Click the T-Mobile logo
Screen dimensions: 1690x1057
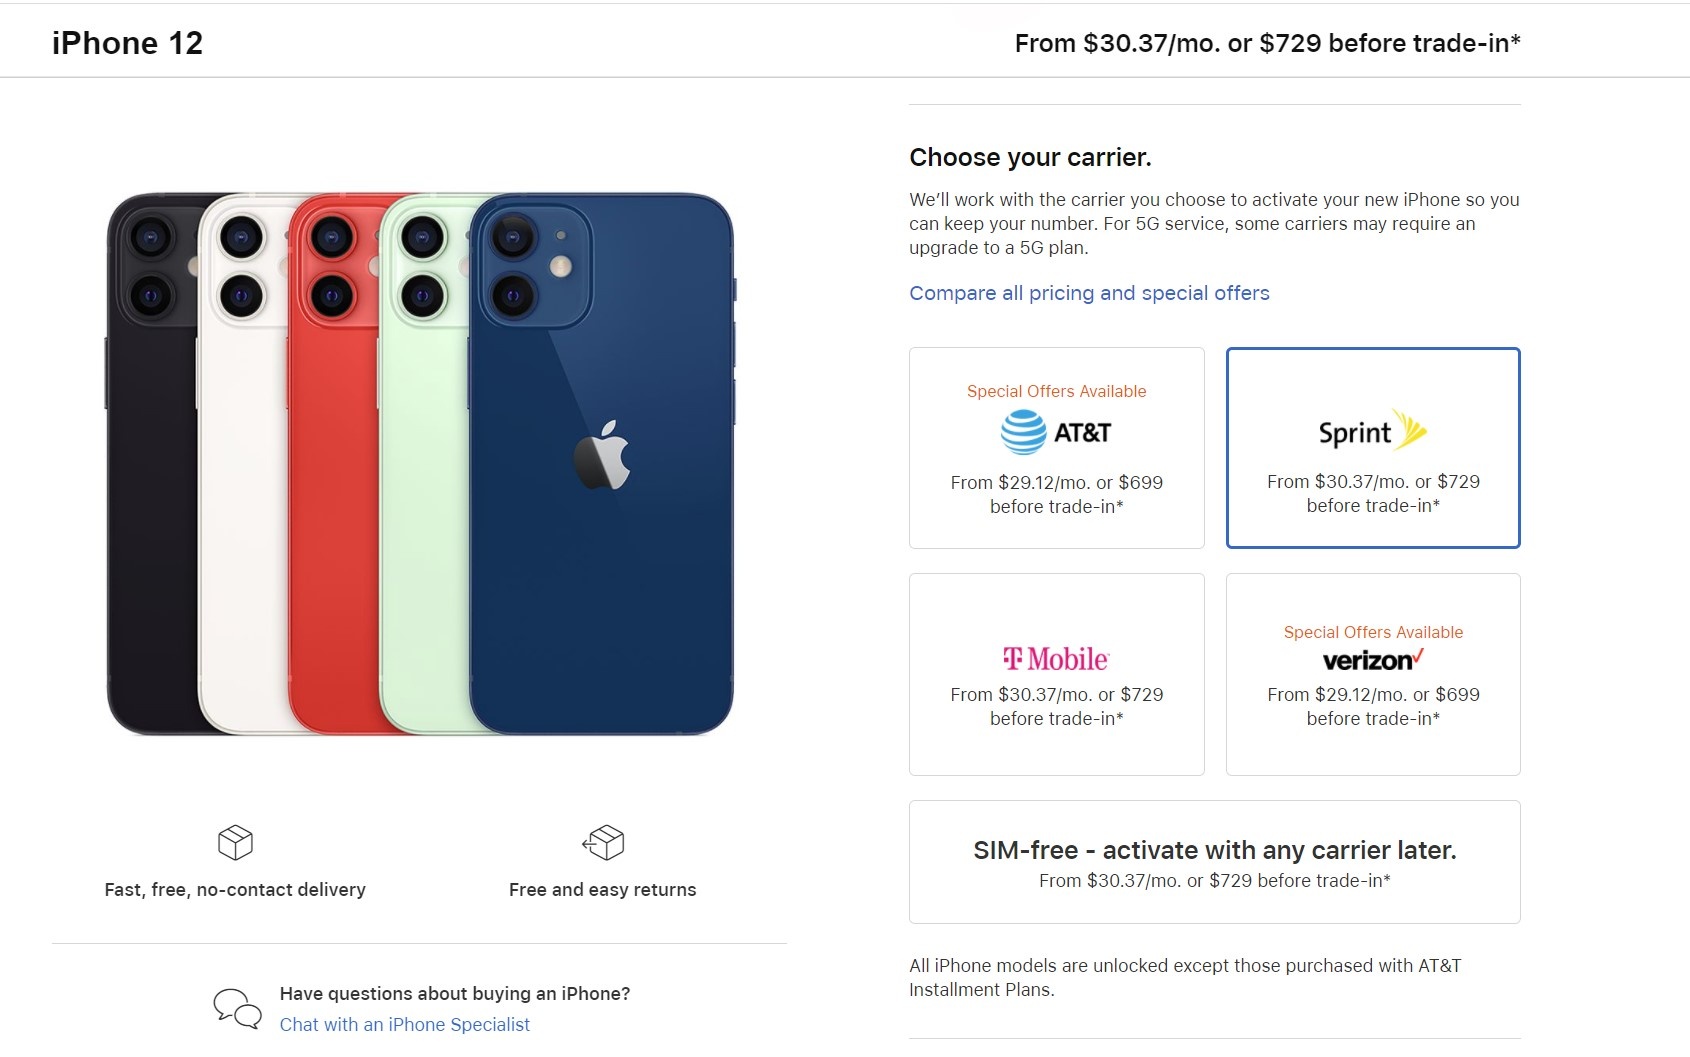(1056, 658)
